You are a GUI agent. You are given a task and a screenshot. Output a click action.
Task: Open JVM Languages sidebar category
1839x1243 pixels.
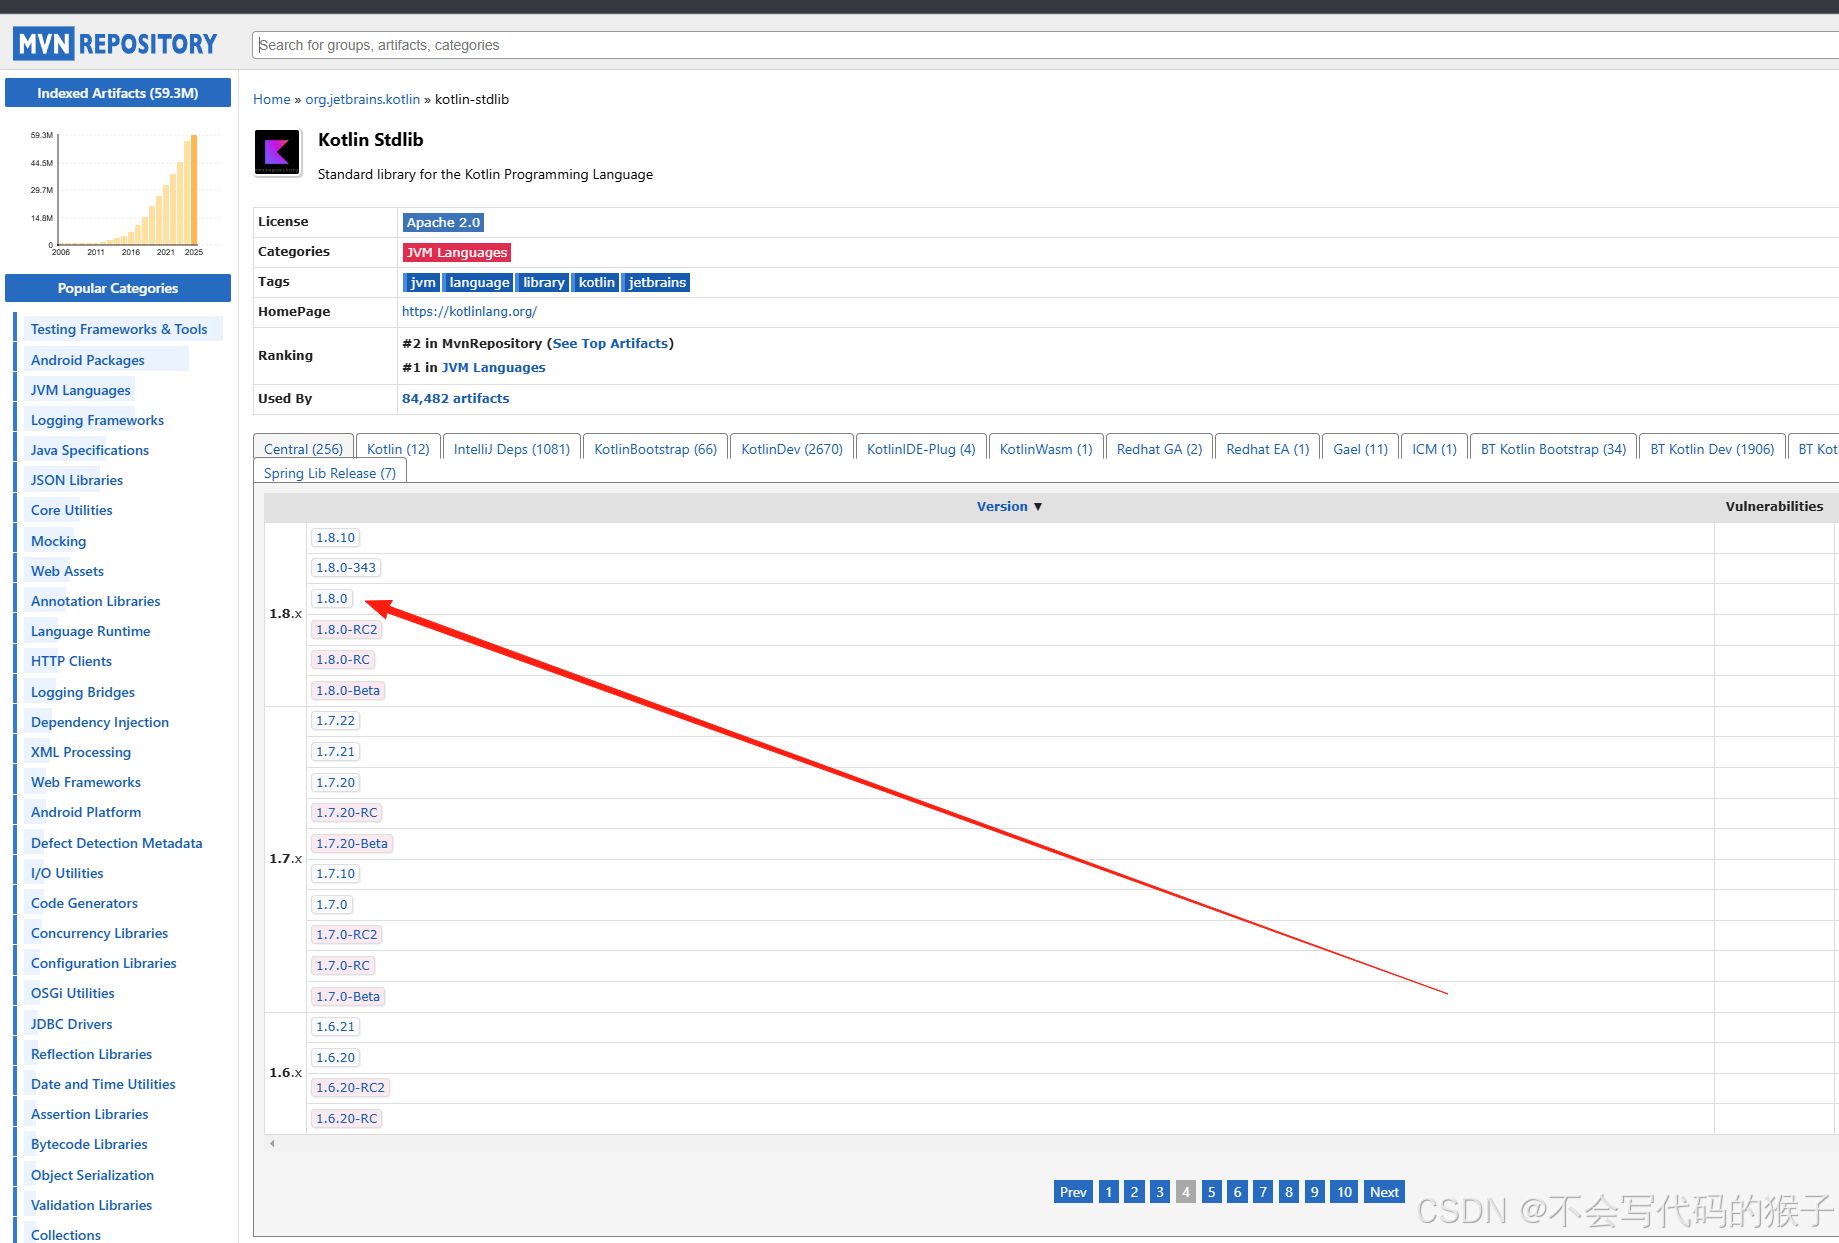click(81, 390)
